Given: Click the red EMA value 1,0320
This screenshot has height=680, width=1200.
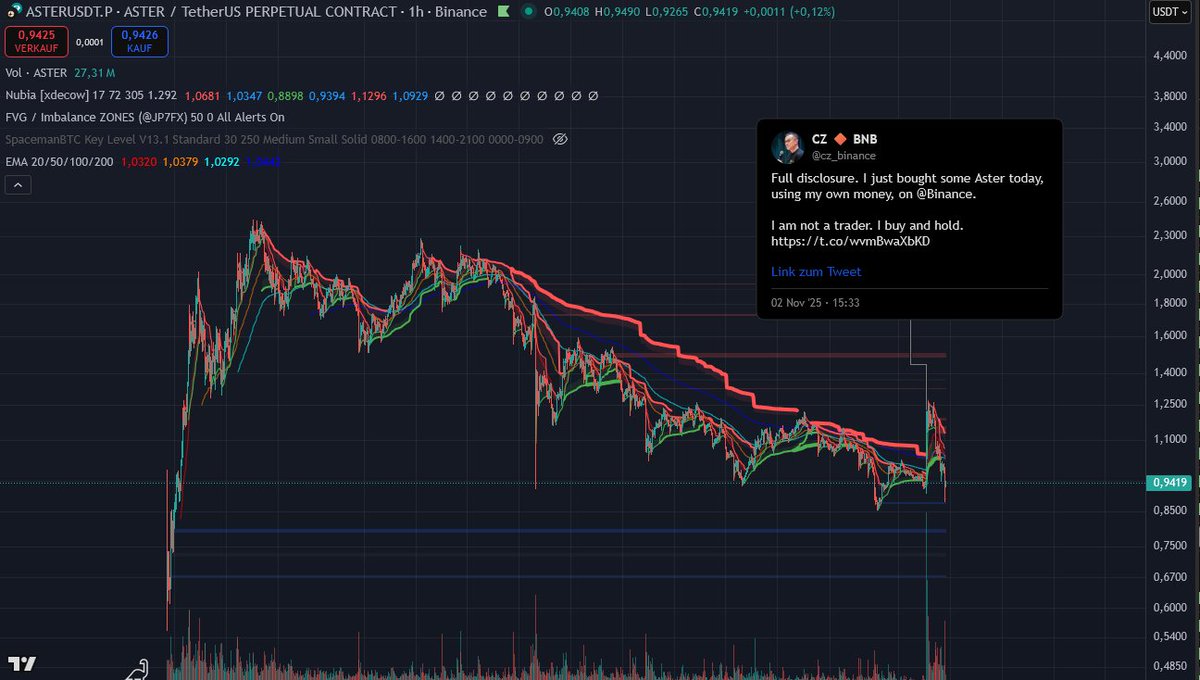Looking at the screenshot, I should 138,161.
